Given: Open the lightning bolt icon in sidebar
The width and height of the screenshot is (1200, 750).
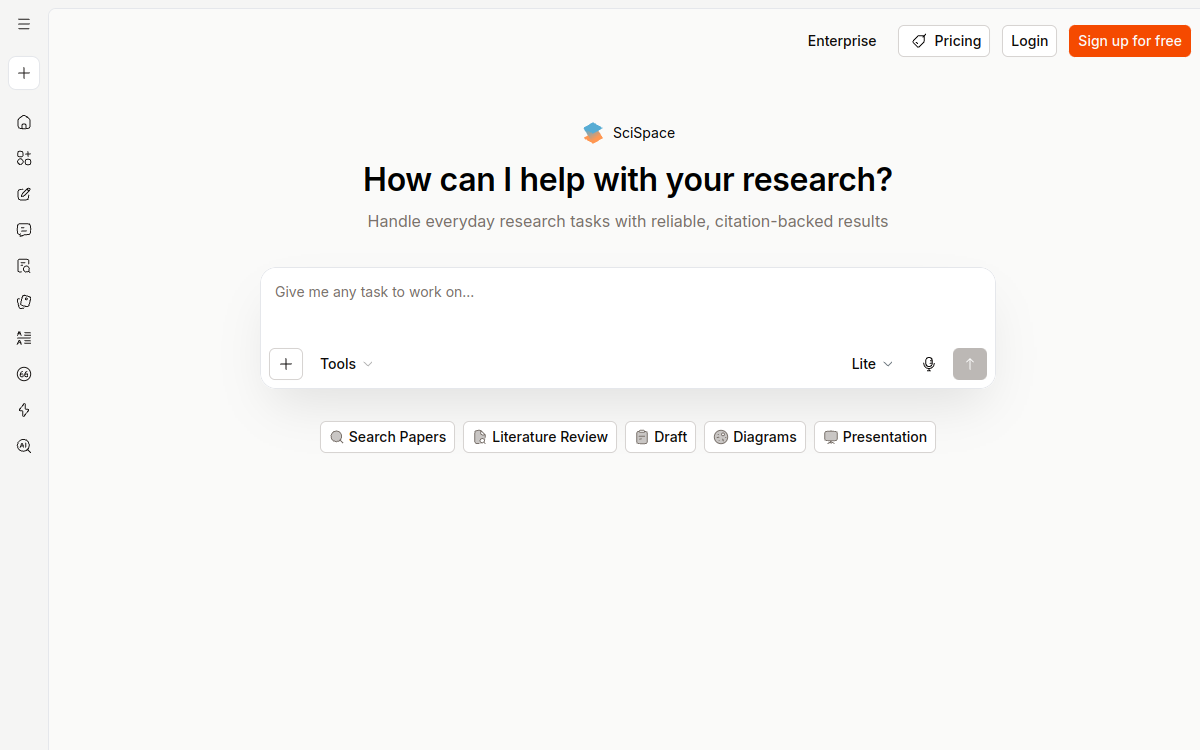Looking at the screenshot, I should pos(24,410).
